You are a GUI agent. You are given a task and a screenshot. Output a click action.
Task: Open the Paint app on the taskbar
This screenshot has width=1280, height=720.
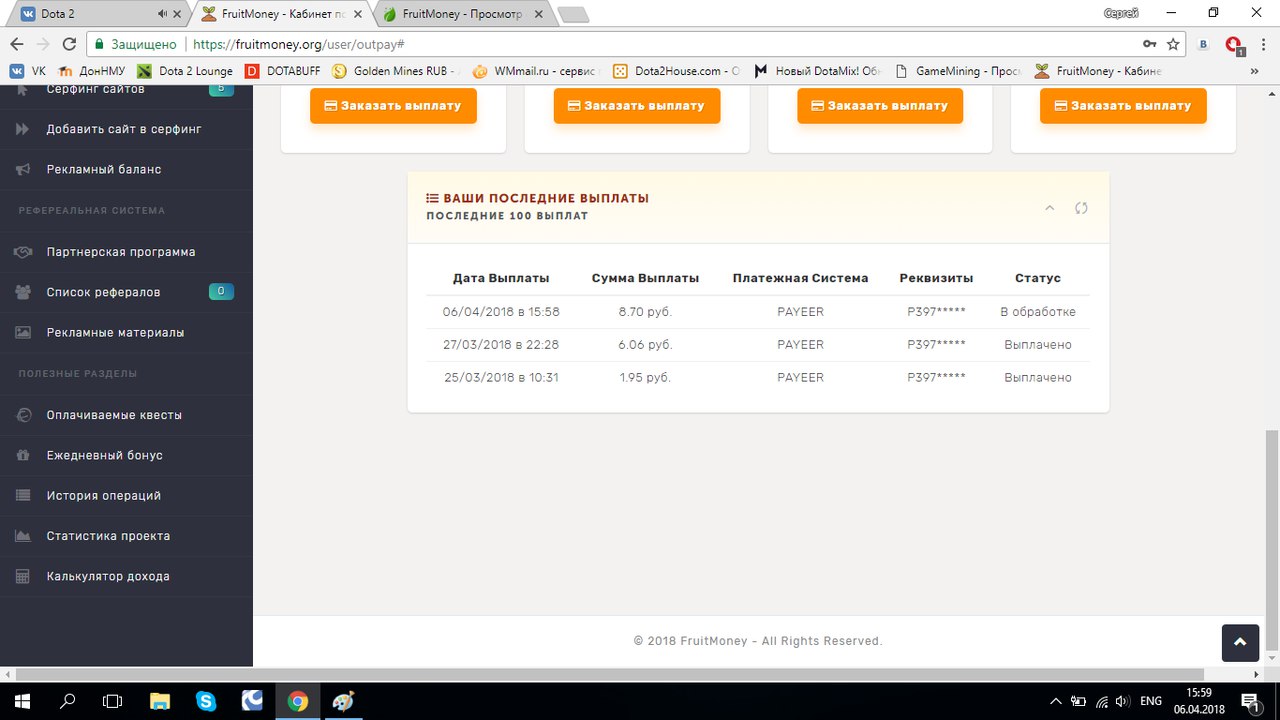click(343, 701)
